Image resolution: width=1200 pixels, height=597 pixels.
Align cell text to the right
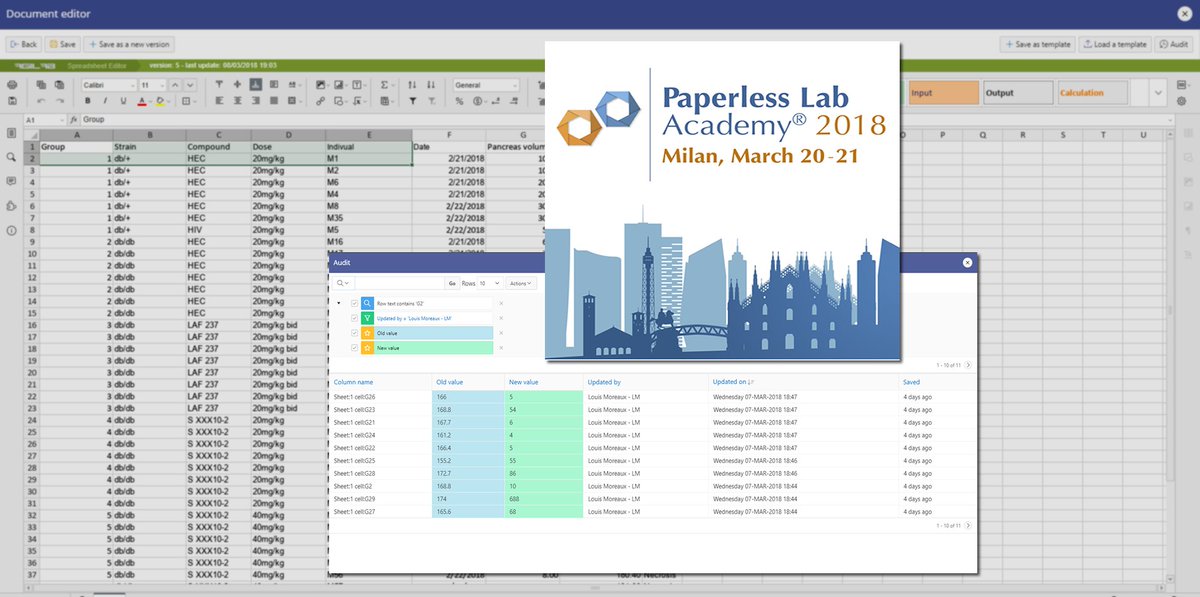(x=256, y=101)
